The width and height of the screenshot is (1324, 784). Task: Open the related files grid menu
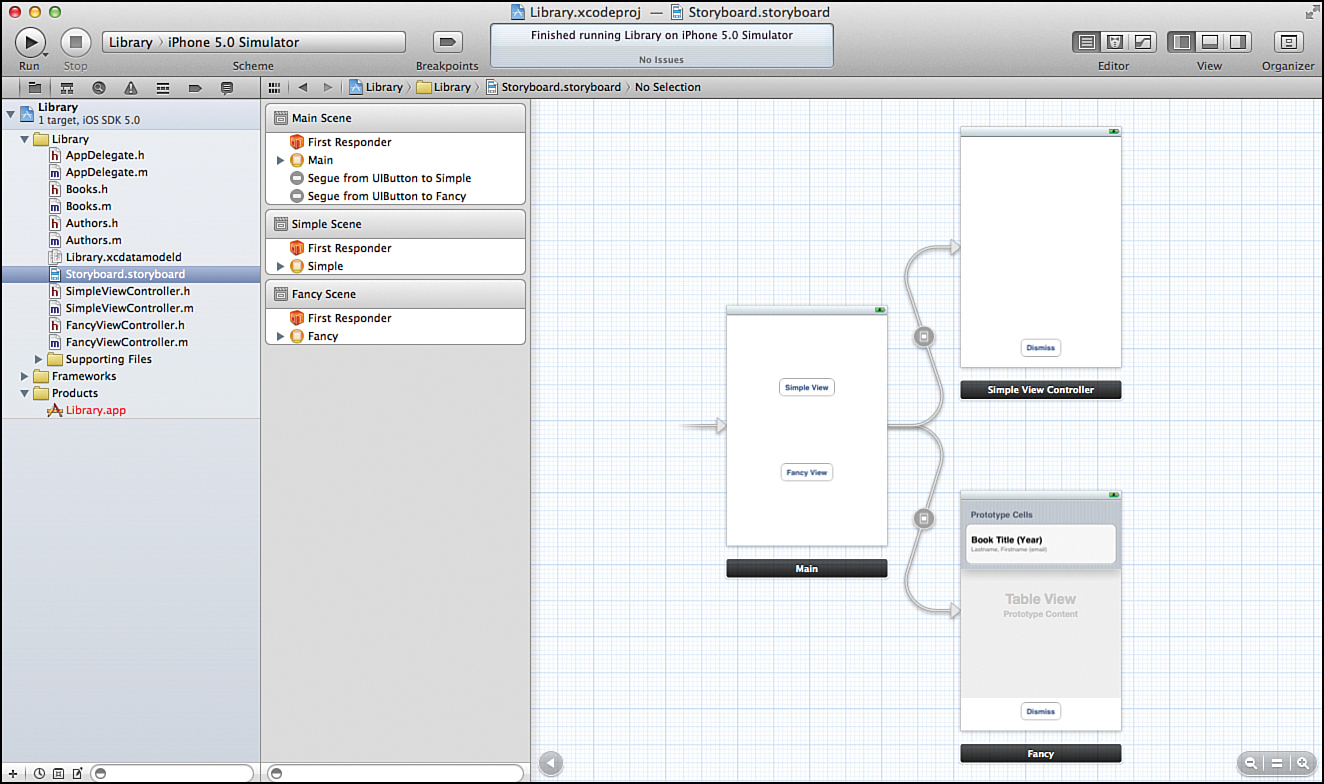(275, 87)
